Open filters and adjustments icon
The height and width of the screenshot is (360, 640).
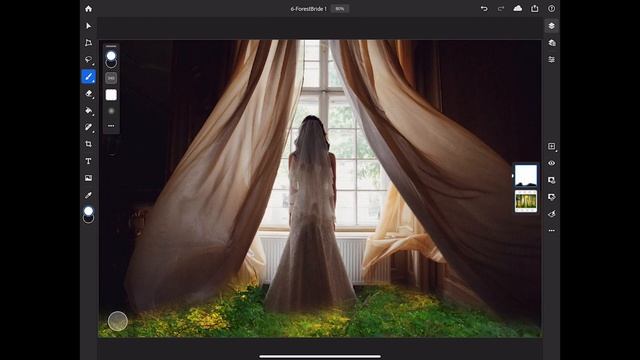(551, 214)
